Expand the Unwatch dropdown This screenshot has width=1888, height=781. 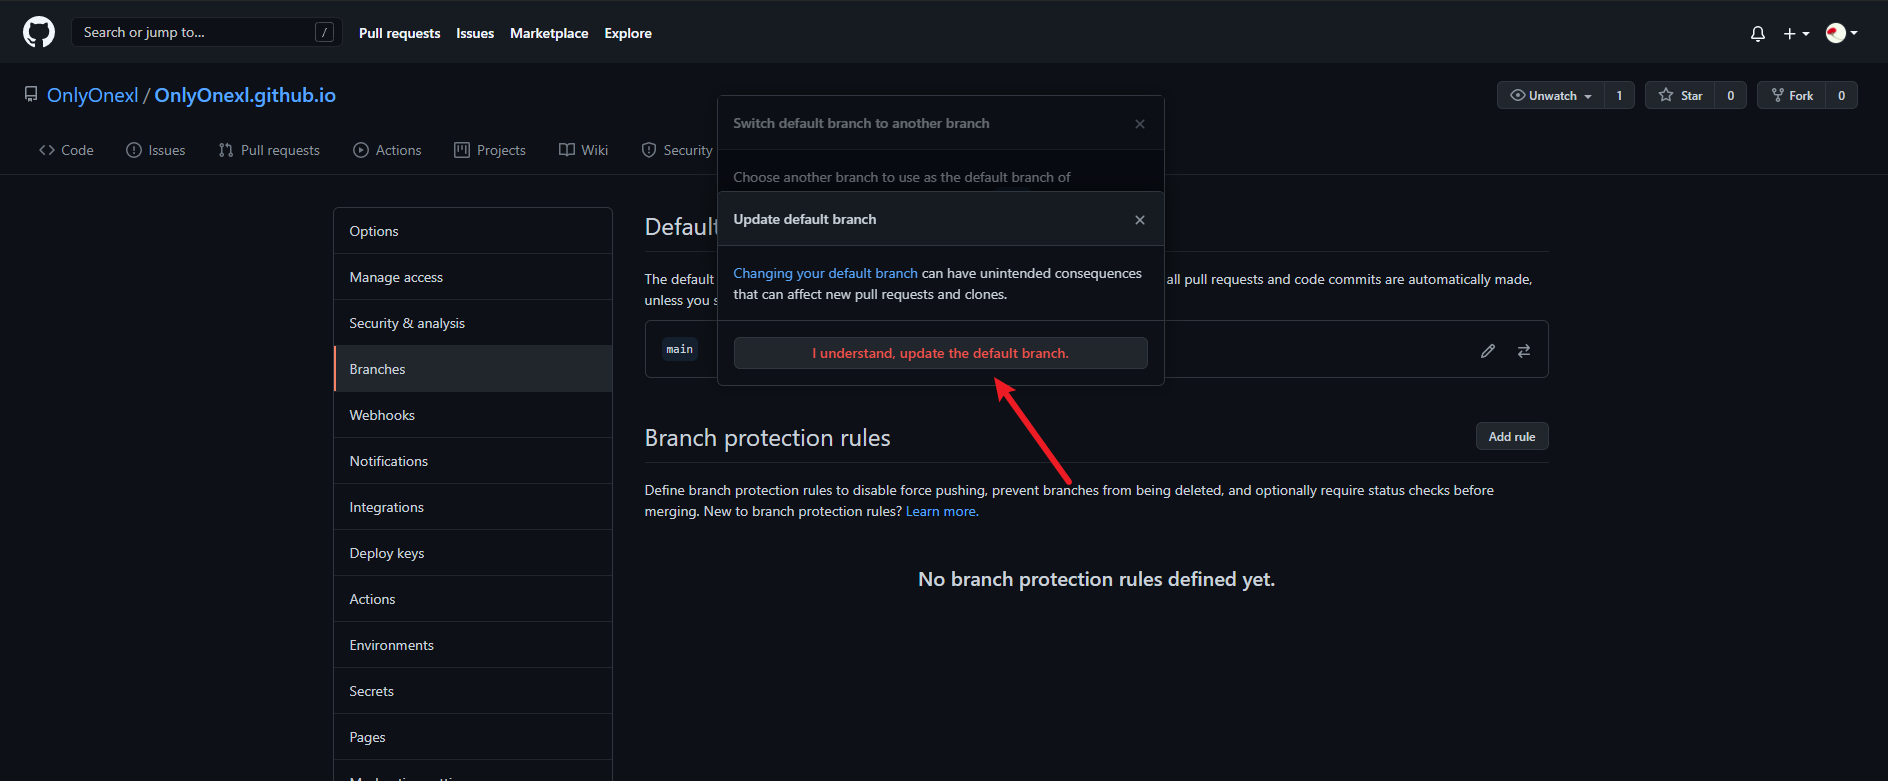pos(1551,95)
